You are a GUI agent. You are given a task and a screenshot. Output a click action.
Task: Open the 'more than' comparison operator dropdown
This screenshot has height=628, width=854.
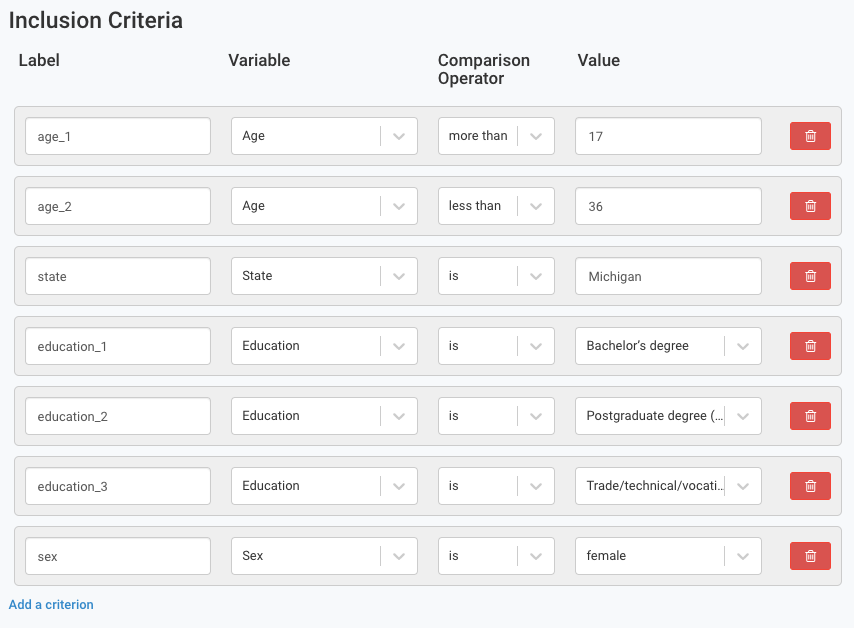point(495,136)
